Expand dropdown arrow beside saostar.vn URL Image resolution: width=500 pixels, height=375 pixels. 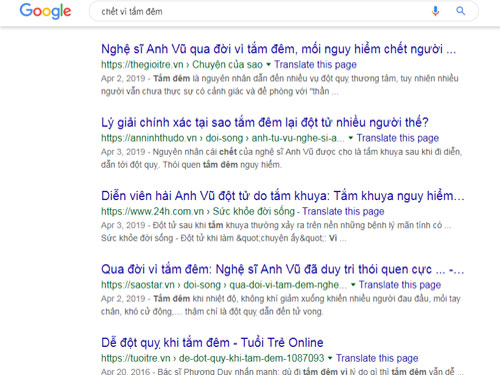(x=353, y=284)
